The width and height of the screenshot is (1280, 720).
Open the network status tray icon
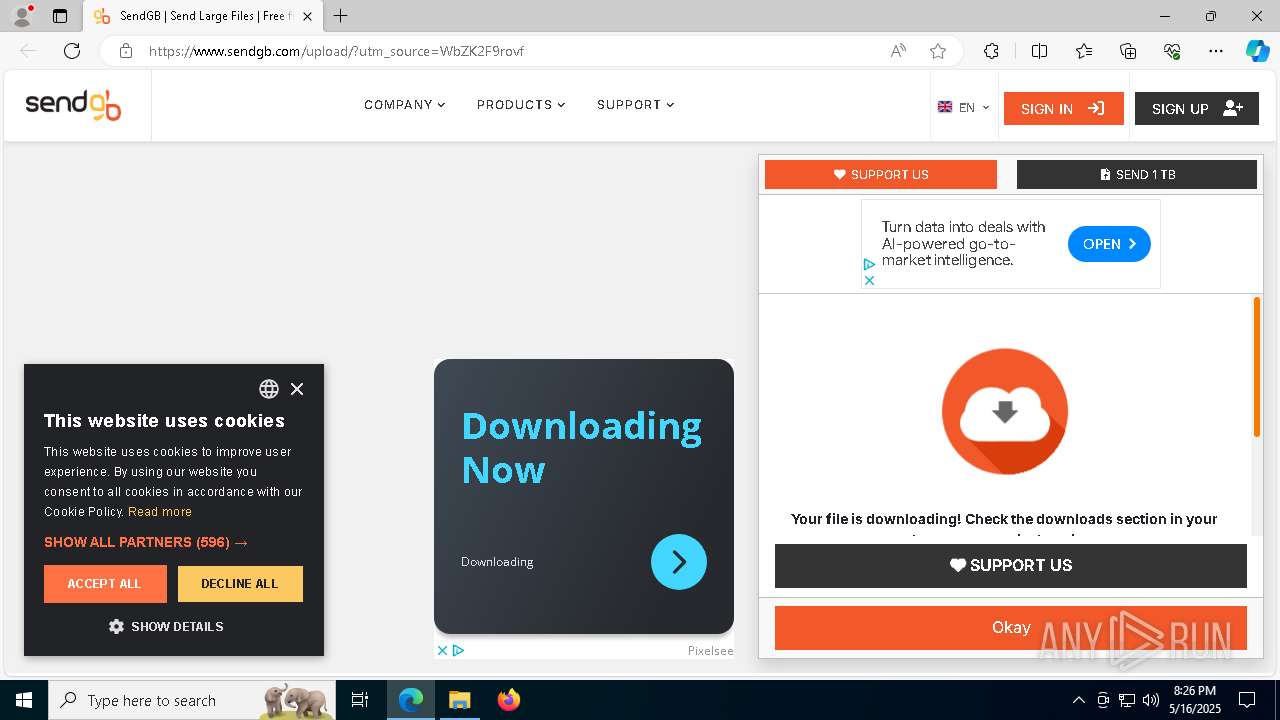click(x=1127, y=700)
